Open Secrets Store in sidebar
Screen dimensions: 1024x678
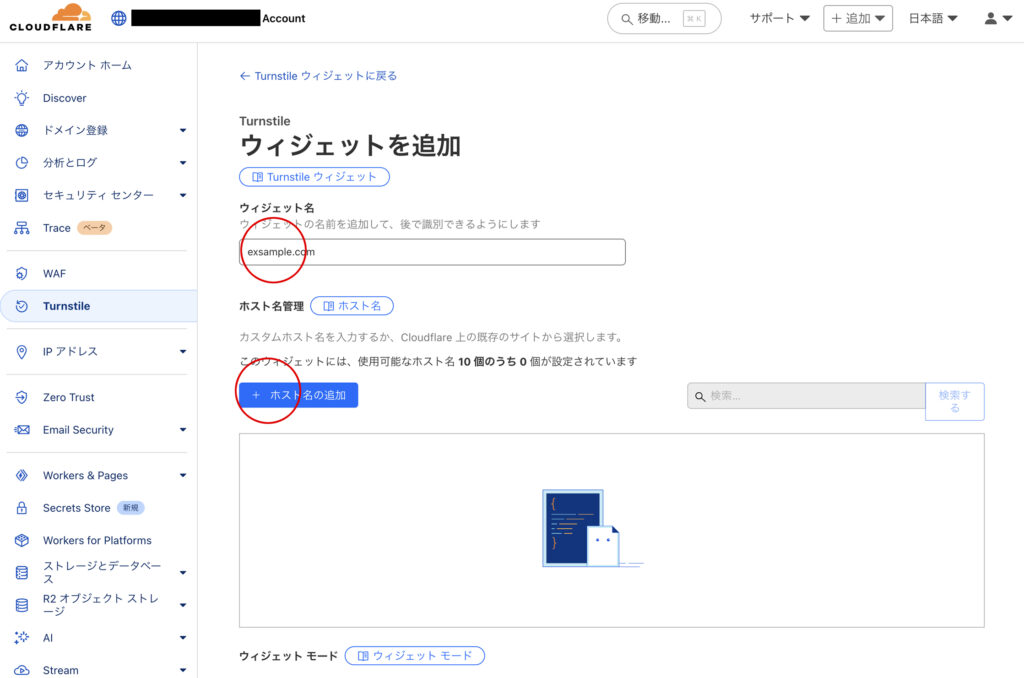point(76,508)
